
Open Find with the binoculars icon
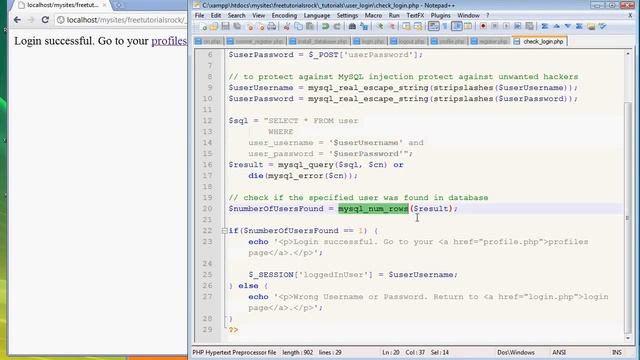(x=352, y=27)
